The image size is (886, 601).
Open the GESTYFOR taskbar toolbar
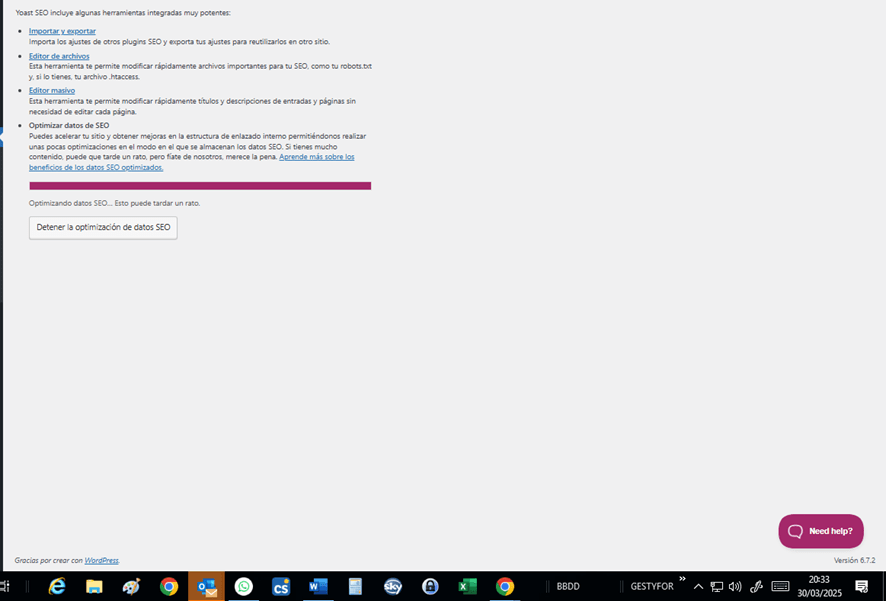tap(652, 586)
